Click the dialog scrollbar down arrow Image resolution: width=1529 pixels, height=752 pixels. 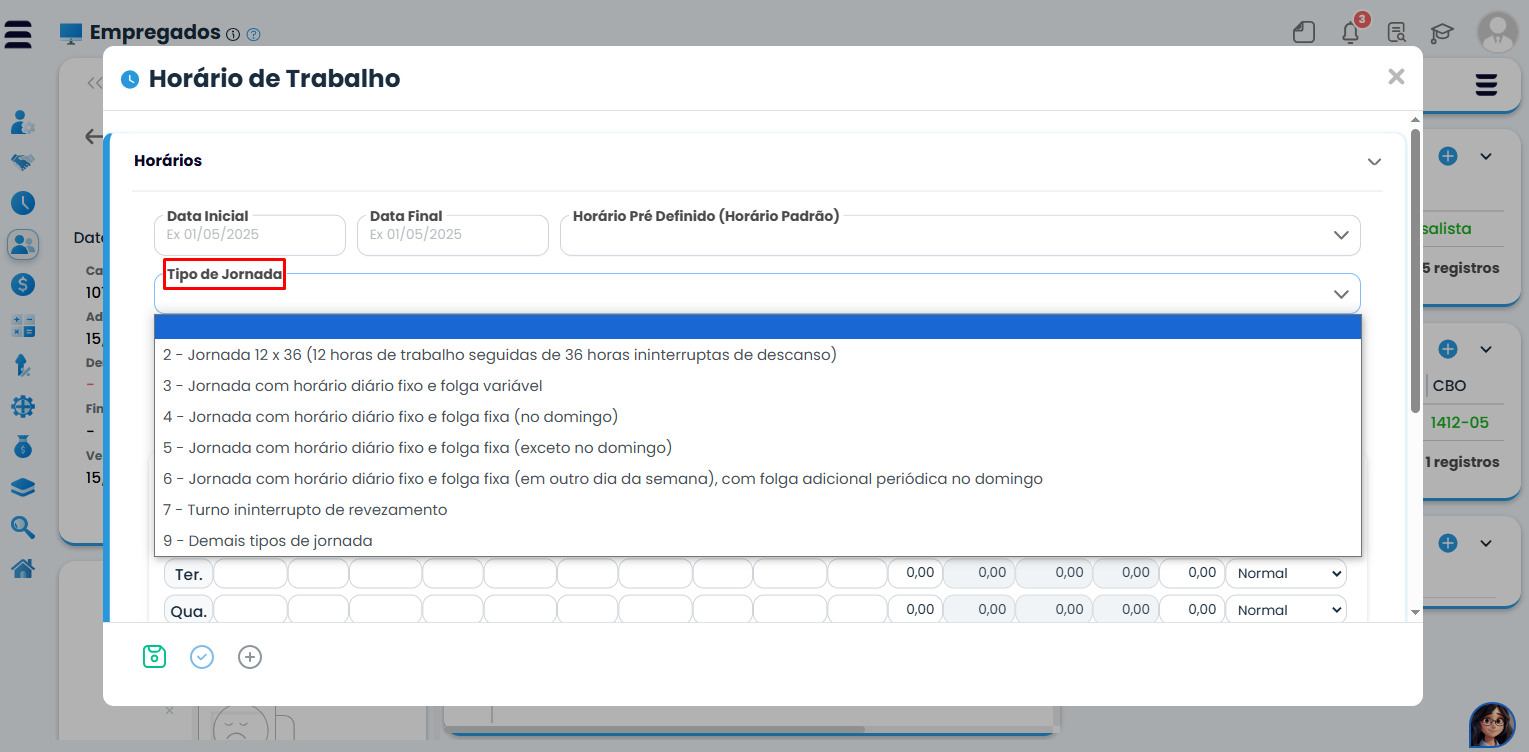tap(1415, 611)
